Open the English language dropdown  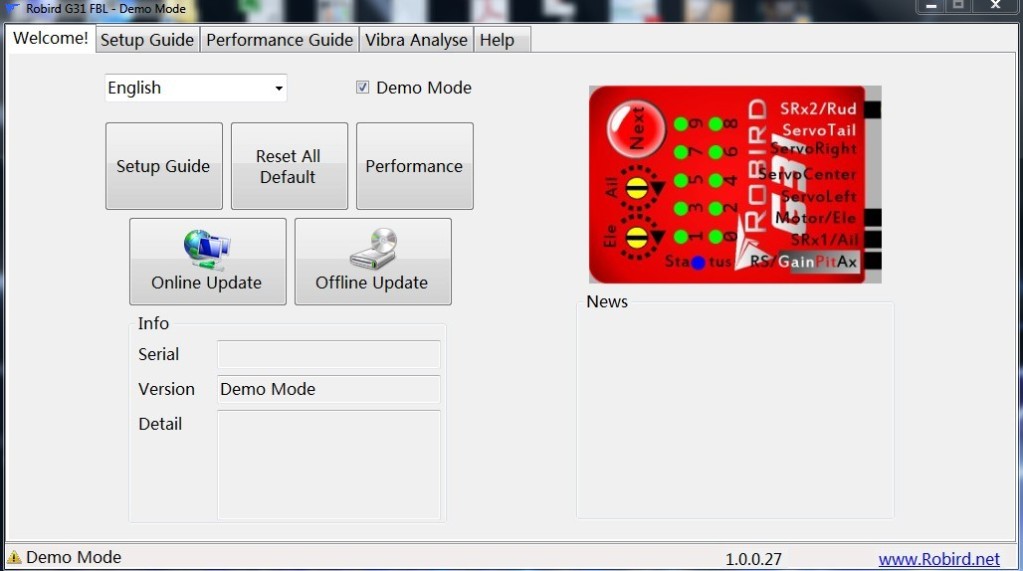point(196,87)
